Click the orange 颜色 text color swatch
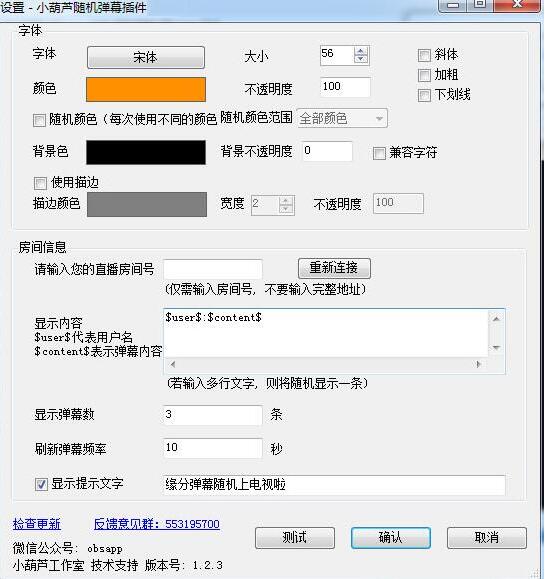Image resolution: width=545 pixels, height=579 pixels. 146,89
